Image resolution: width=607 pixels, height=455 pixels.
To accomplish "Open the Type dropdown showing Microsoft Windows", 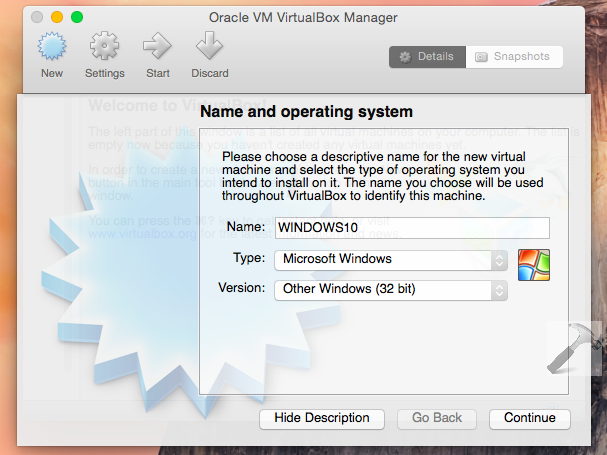I will point(391,260).
